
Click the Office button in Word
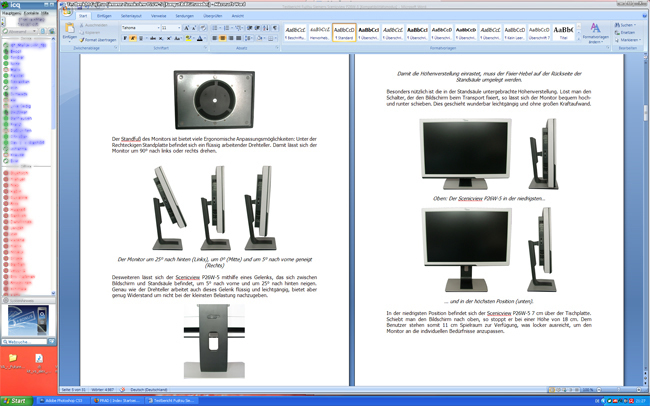coord(67,11)
